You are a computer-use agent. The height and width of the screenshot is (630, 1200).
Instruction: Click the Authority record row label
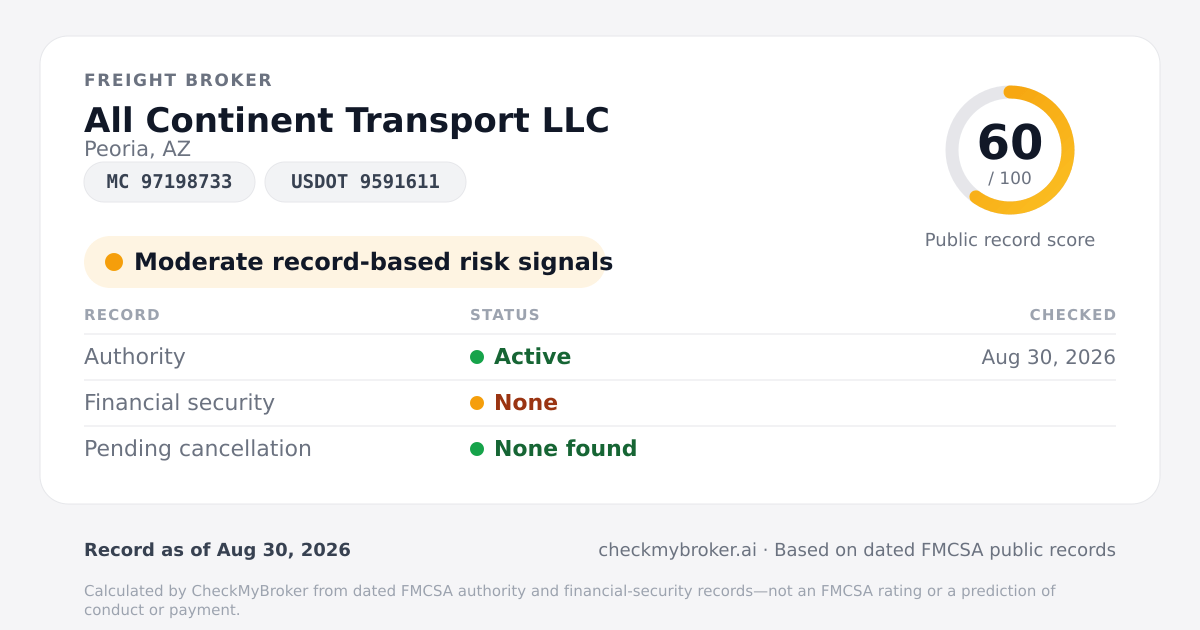tap(135, 357)
